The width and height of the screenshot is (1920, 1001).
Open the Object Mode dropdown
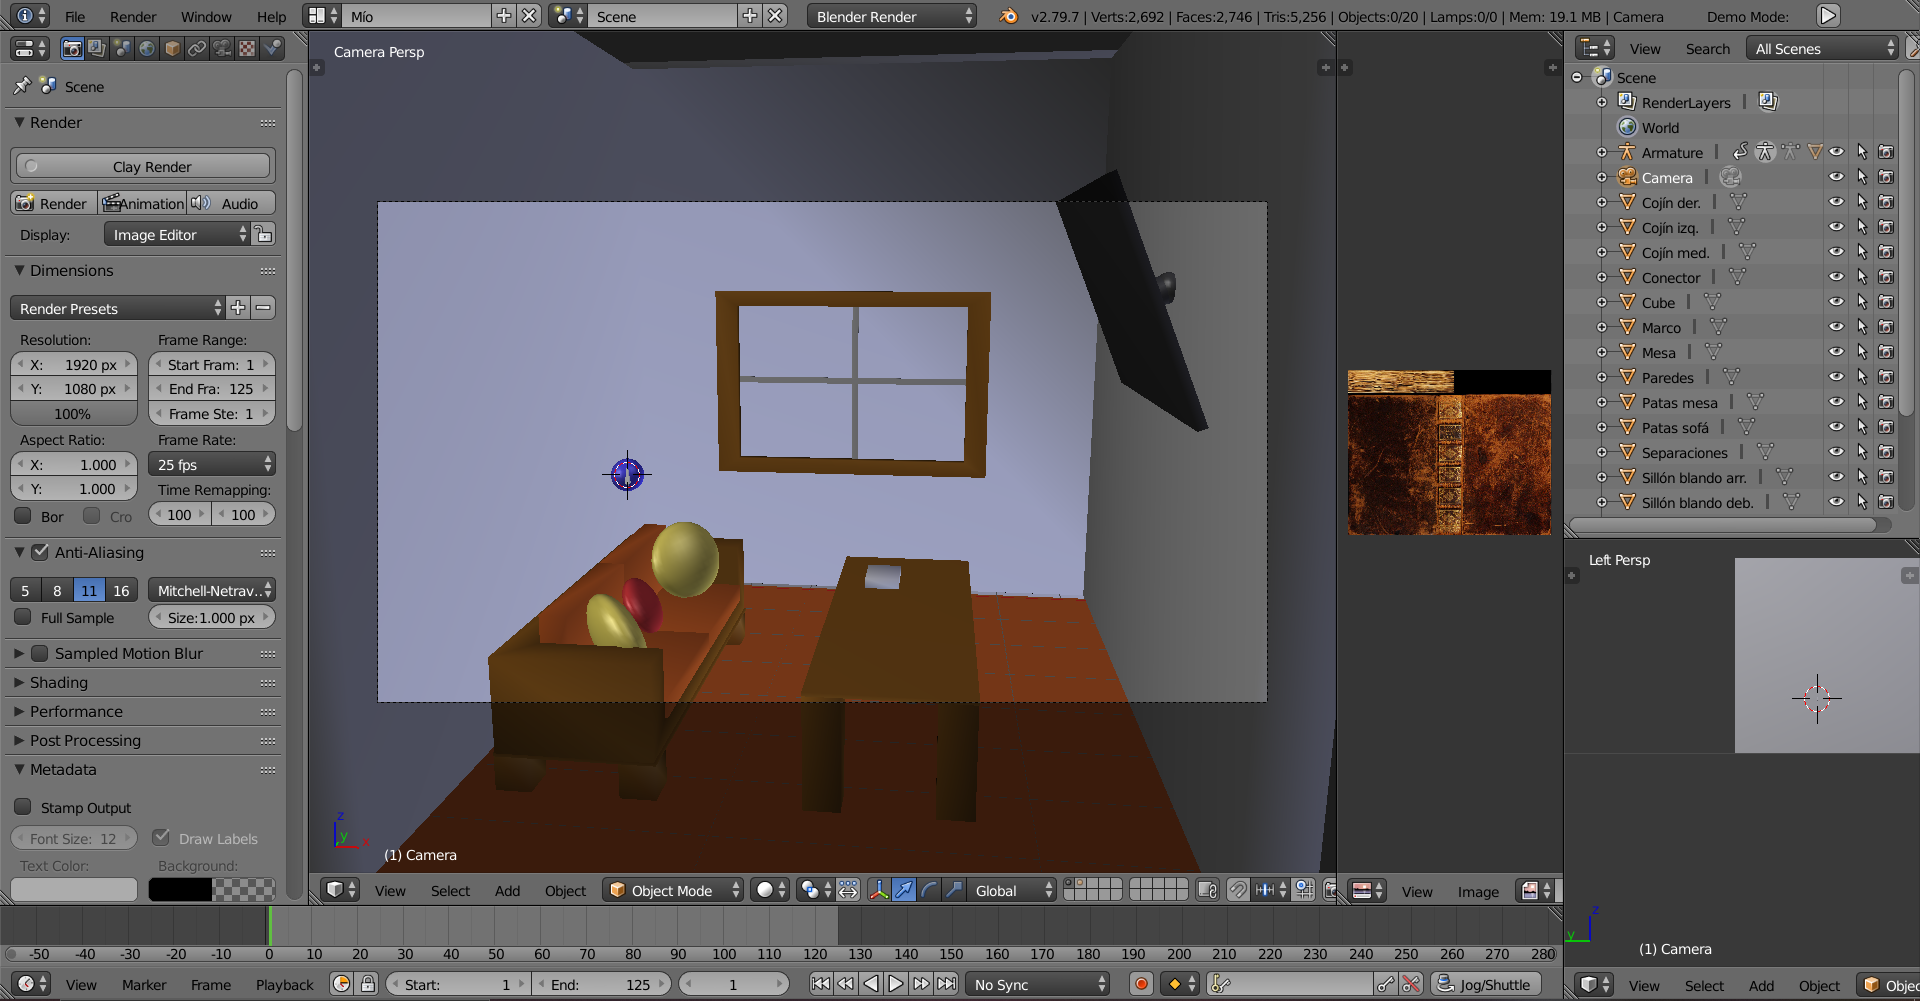(673, 890)
